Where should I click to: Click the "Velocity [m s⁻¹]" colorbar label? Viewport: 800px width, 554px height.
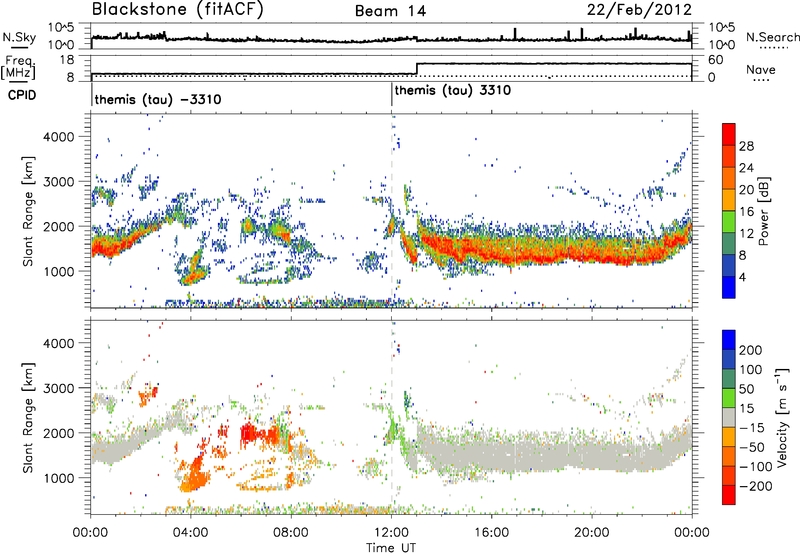[x=781, y=417]
